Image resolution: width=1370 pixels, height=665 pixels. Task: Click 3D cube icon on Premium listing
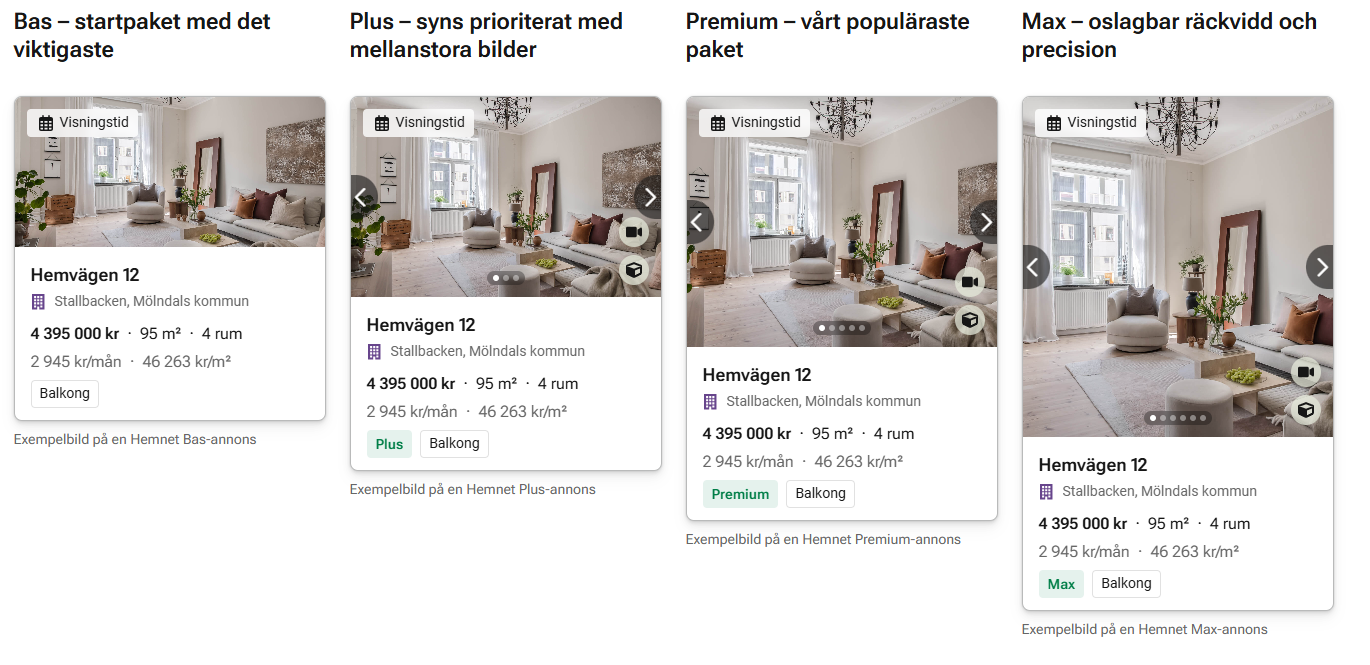pyautogui.click(x=969, y=320)
